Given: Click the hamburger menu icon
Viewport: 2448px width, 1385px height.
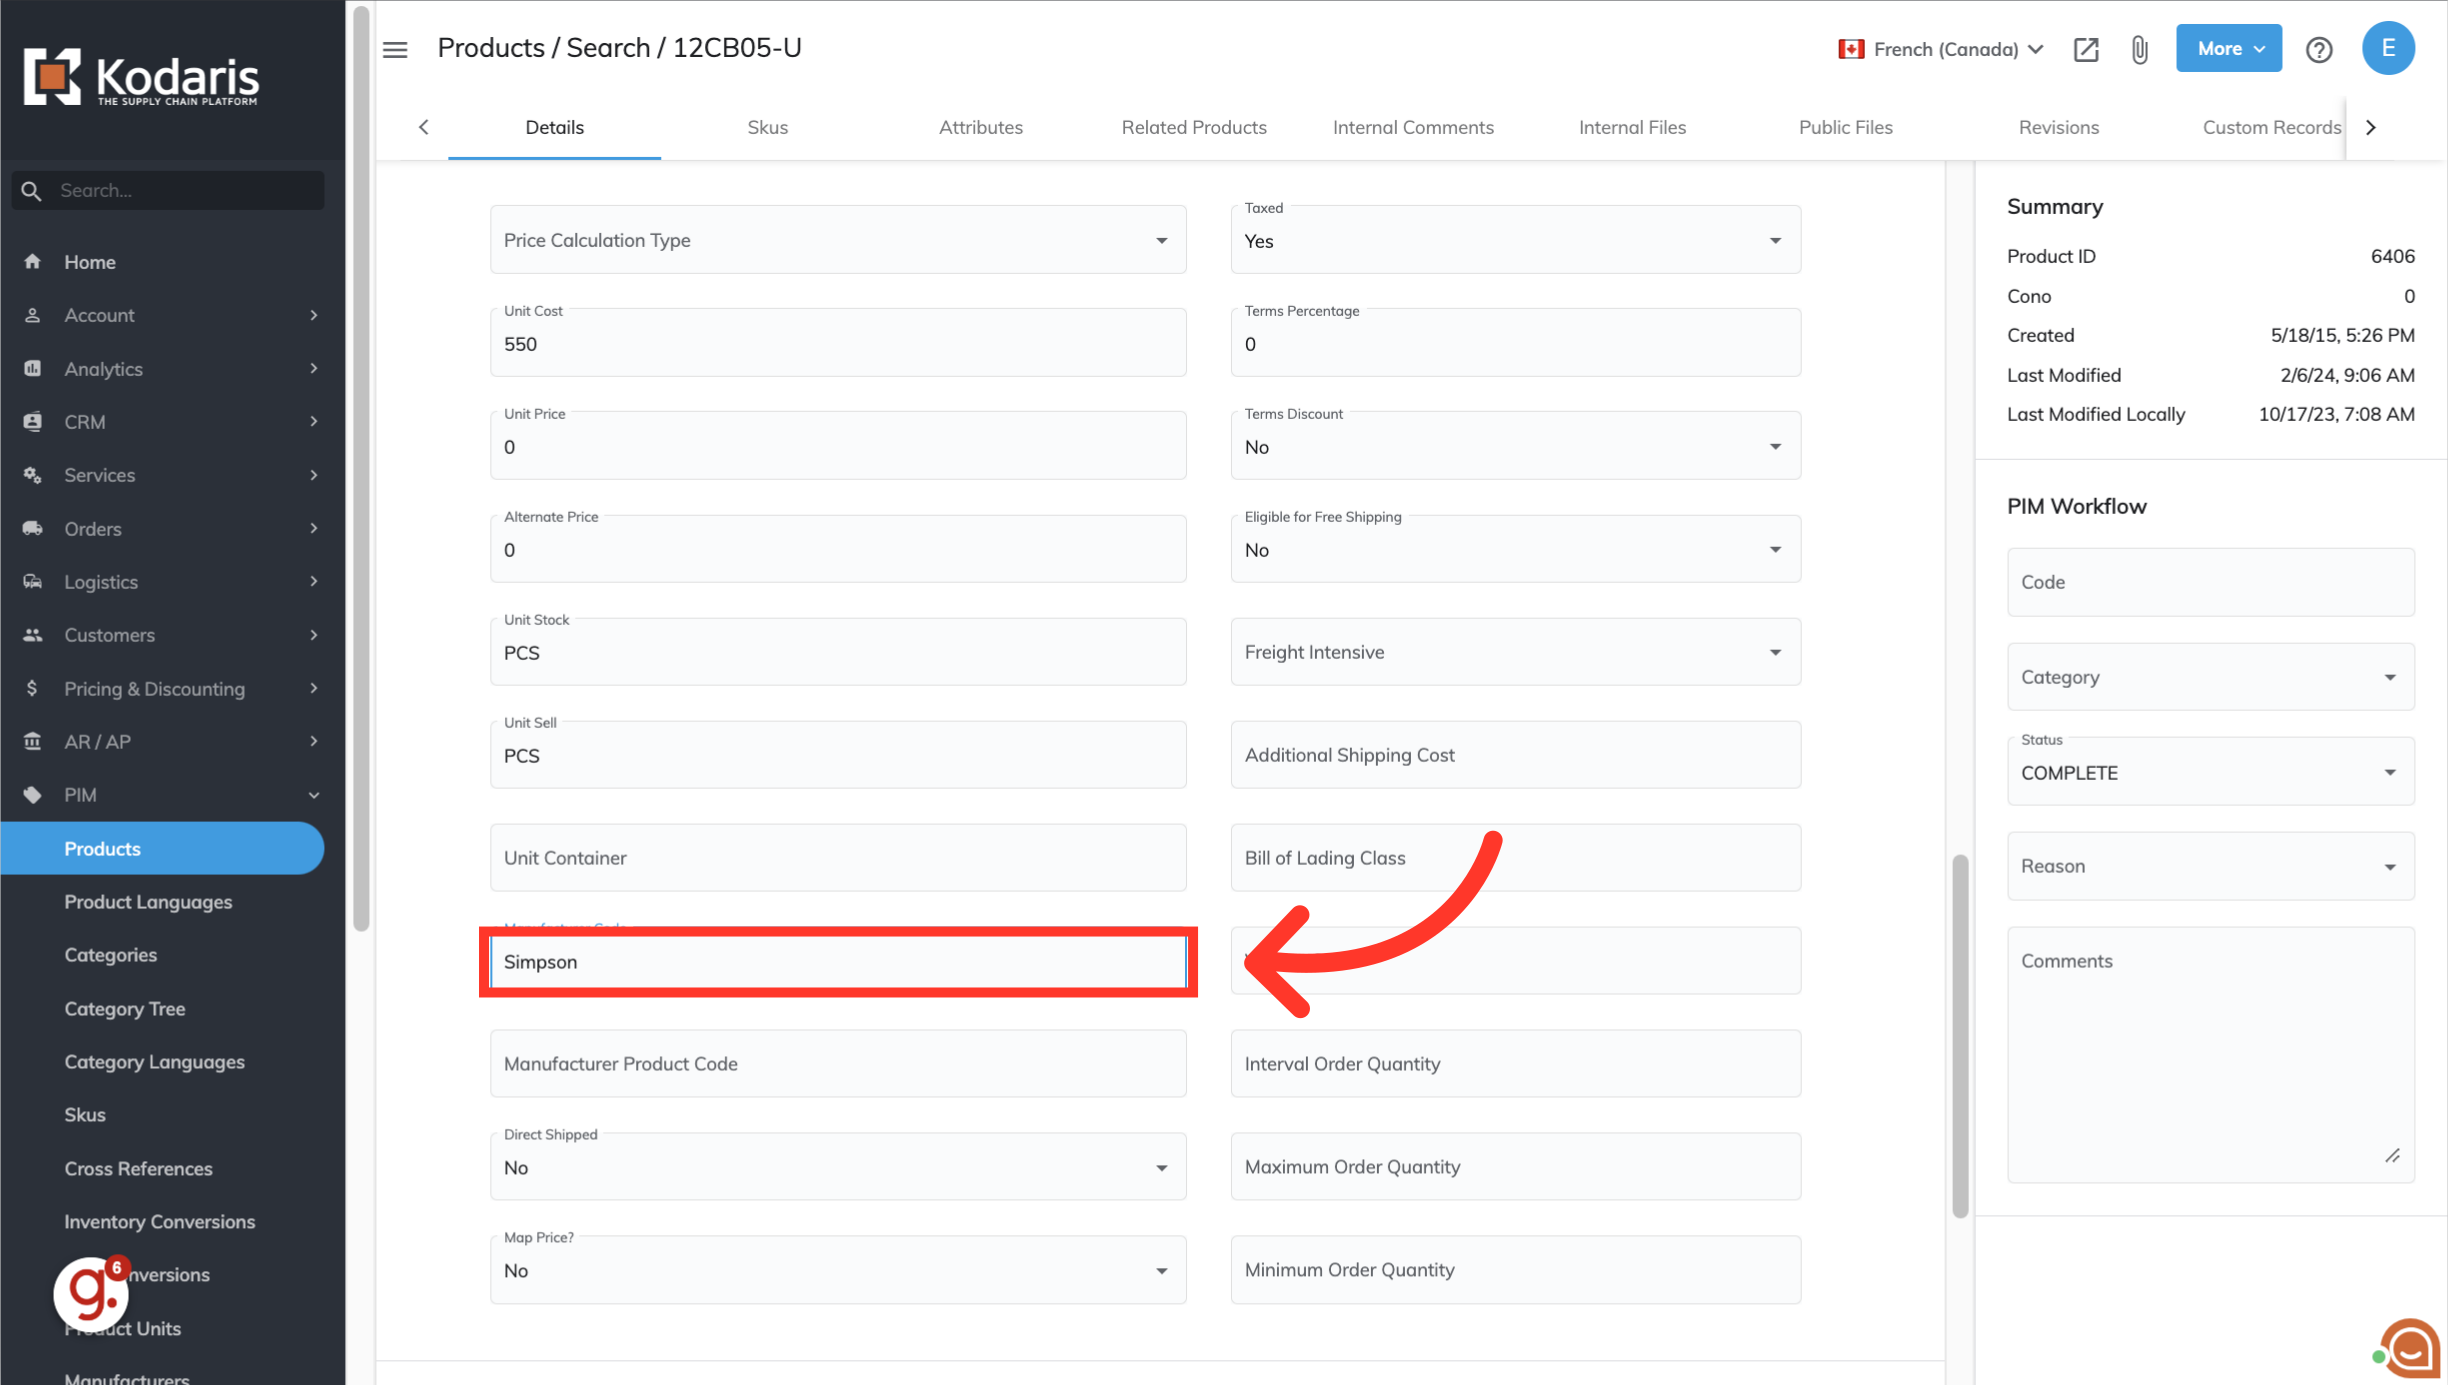Looking at the screenshot, I should pos(395,49).
